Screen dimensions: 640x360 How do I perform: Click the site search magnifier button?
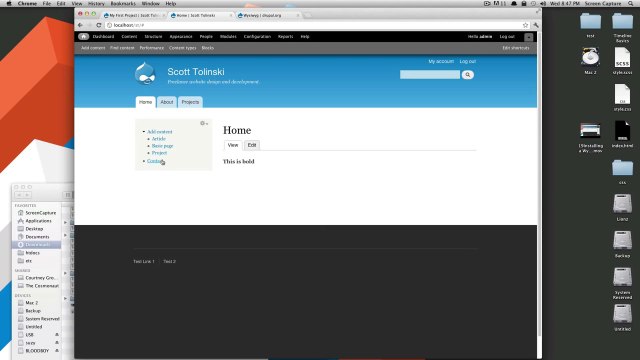468,75
